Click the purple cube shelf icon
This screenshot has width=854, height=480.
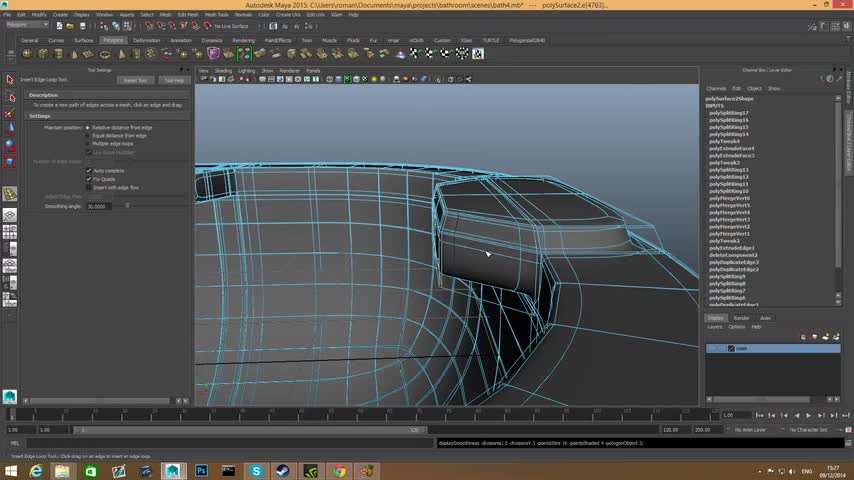click(x=212, y=53)
